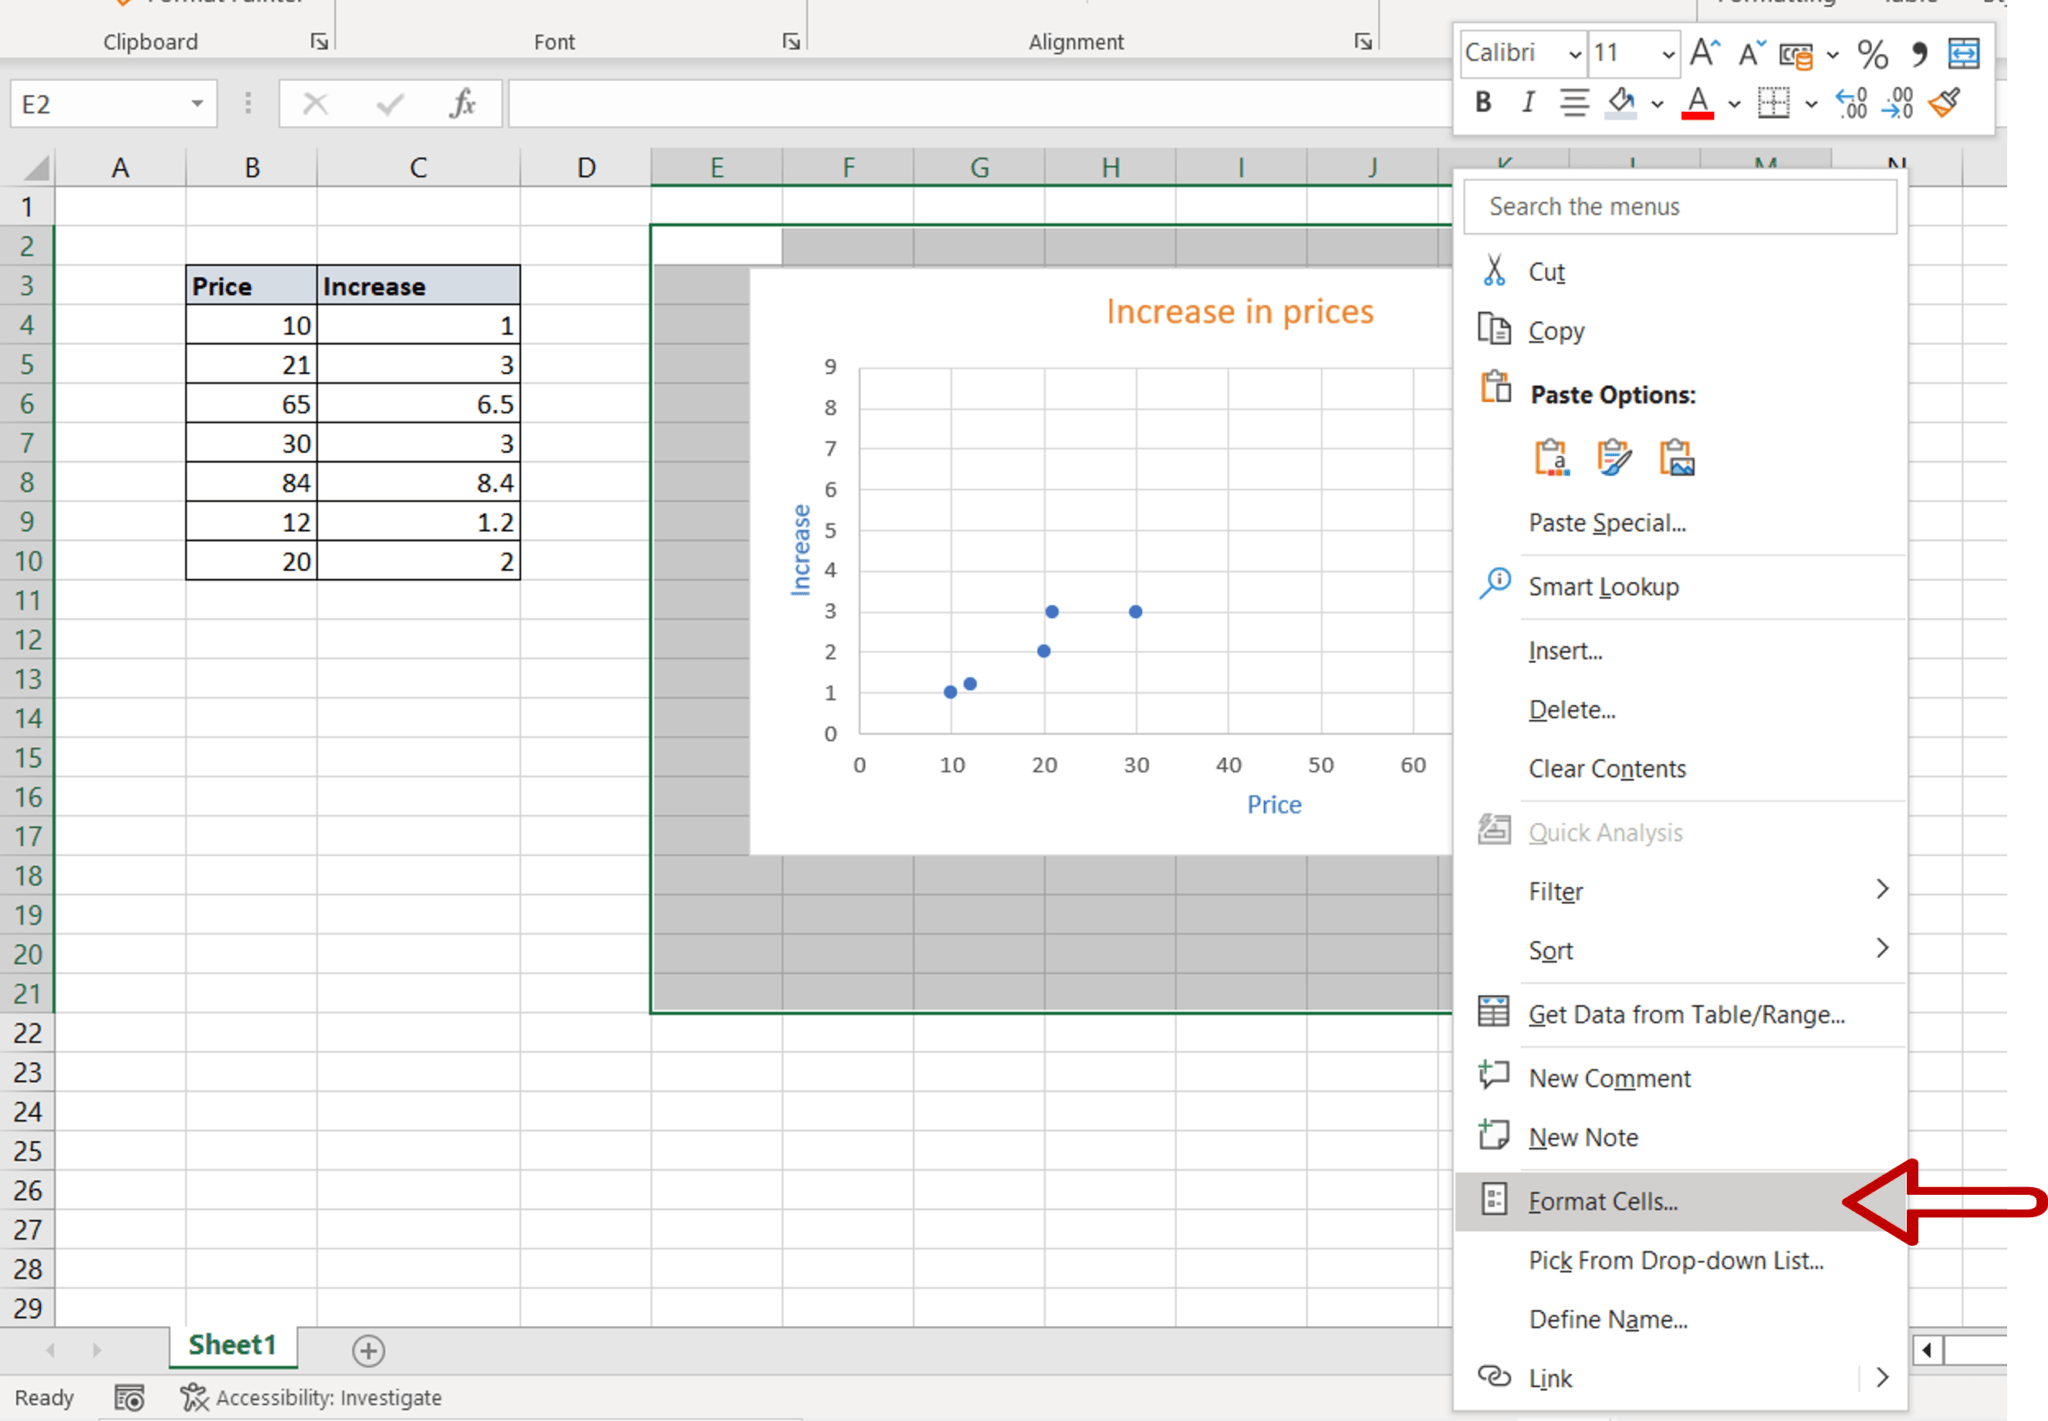This screenshot has width=2048, height=1421.
Task: Select the Keep Source Formatting paste option
Action: (x=1617, y=458)
